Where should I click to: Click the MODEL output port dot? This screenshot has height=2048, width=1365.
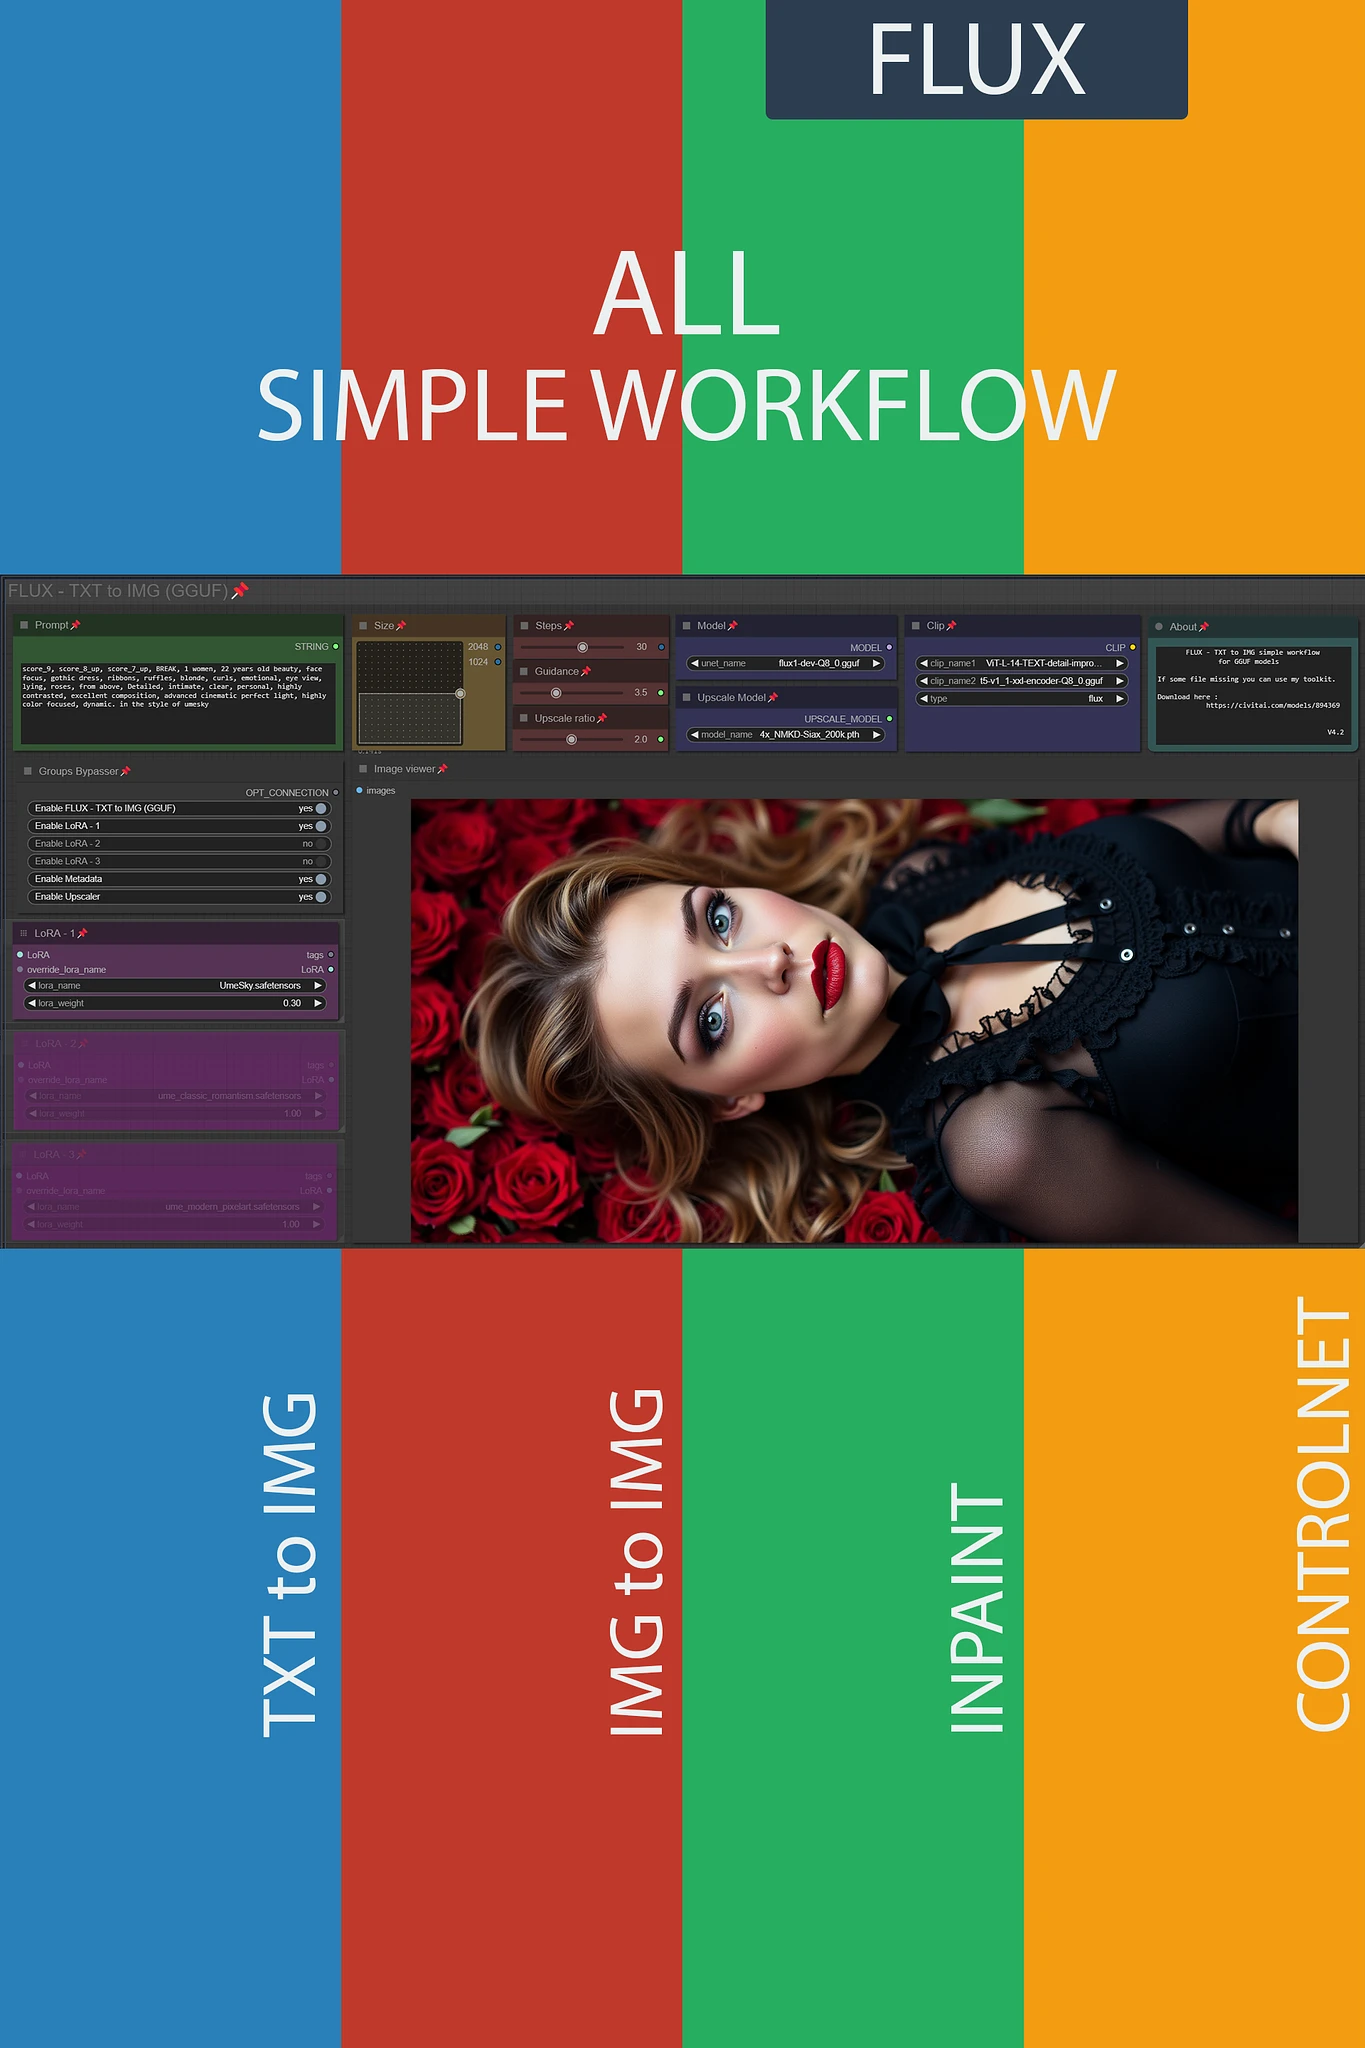[889, 648]
